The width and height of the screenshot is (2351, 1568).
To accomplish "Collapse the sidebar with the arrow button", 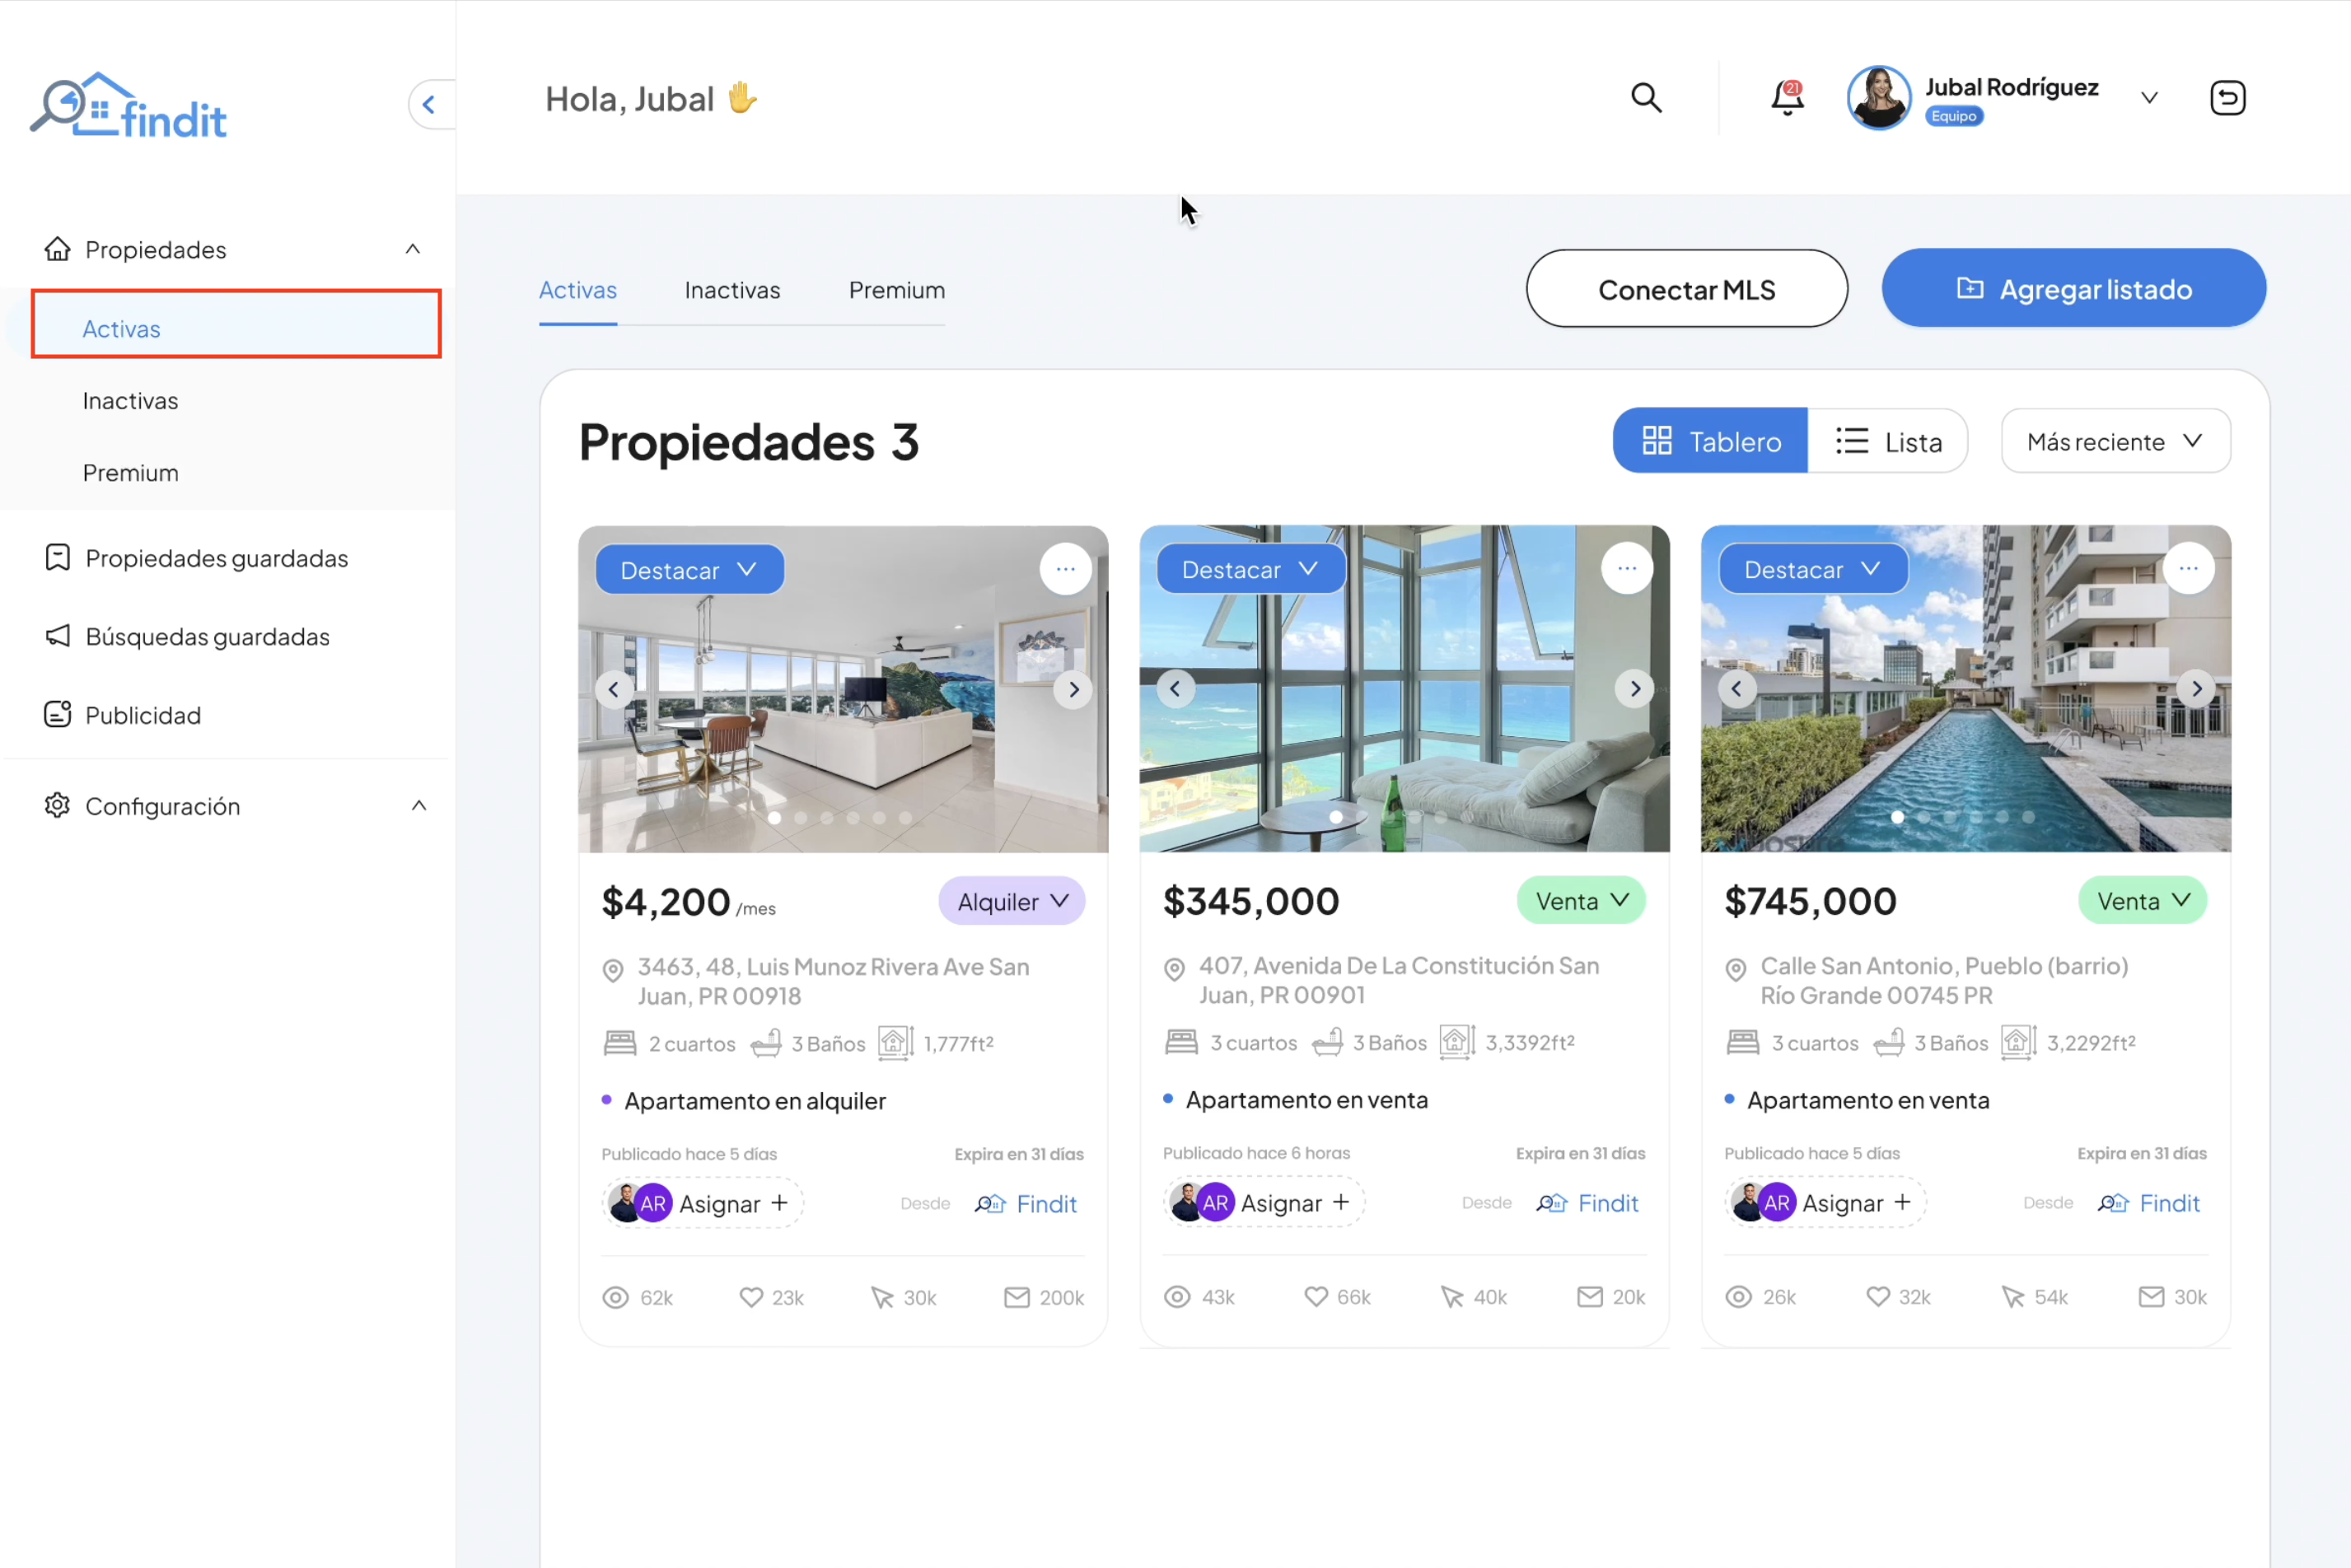I will tap(429, 104).
